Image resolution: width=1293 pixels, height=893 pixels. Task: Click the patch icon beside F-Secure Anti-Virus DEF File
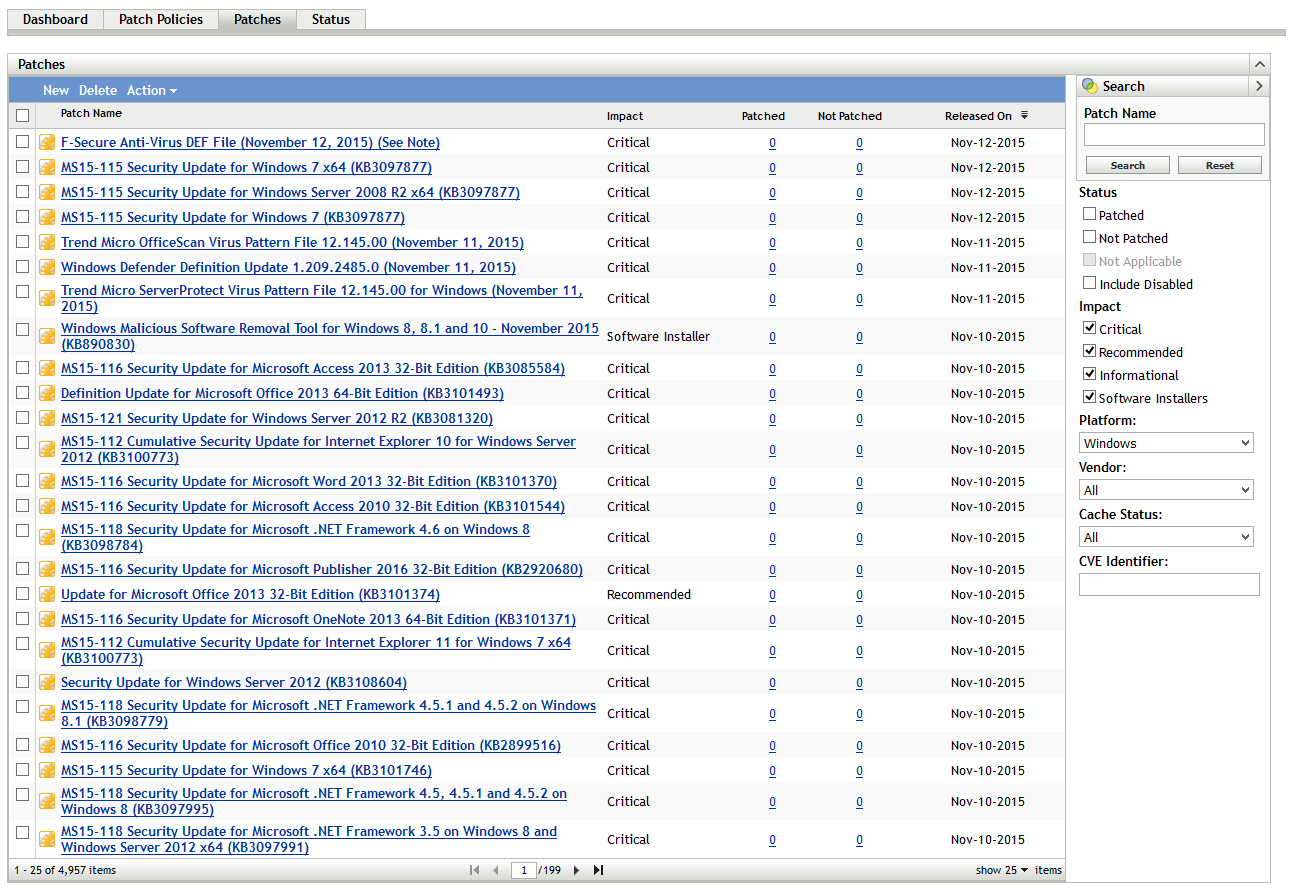coord(47,143)
